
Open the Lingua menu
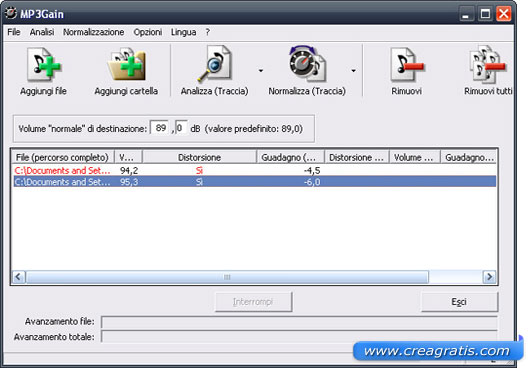(184, 32)
